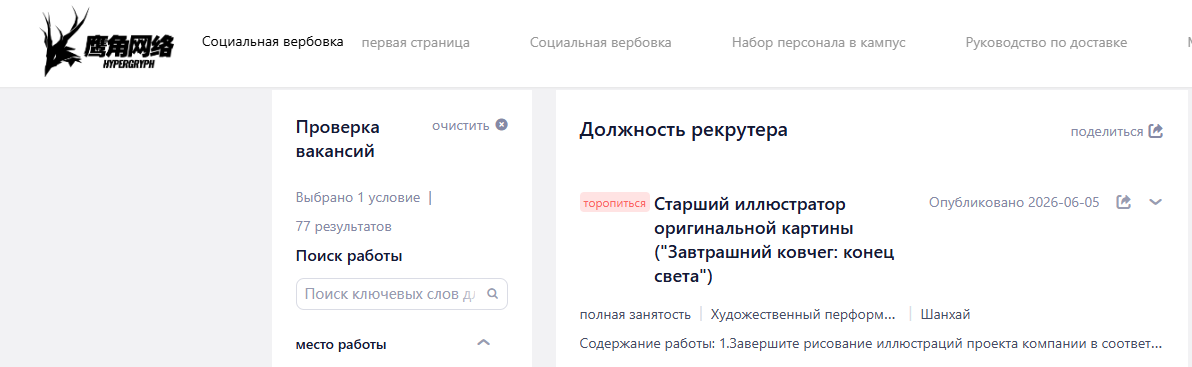Focus the Поиск ключевых слов input field
Screen dimensions: 1192x367
[x=401, y=293]
